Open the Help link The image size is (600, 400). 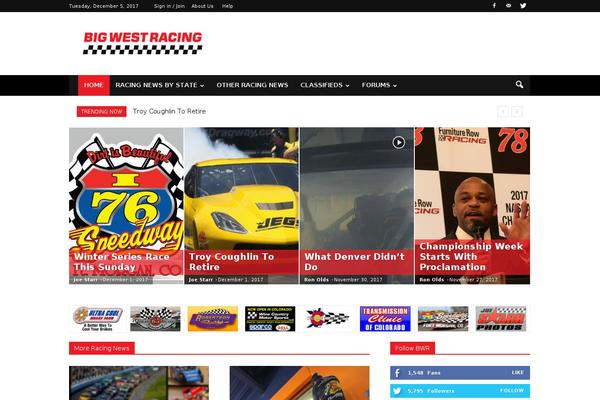pyautogui.click(x=227, y=6)
